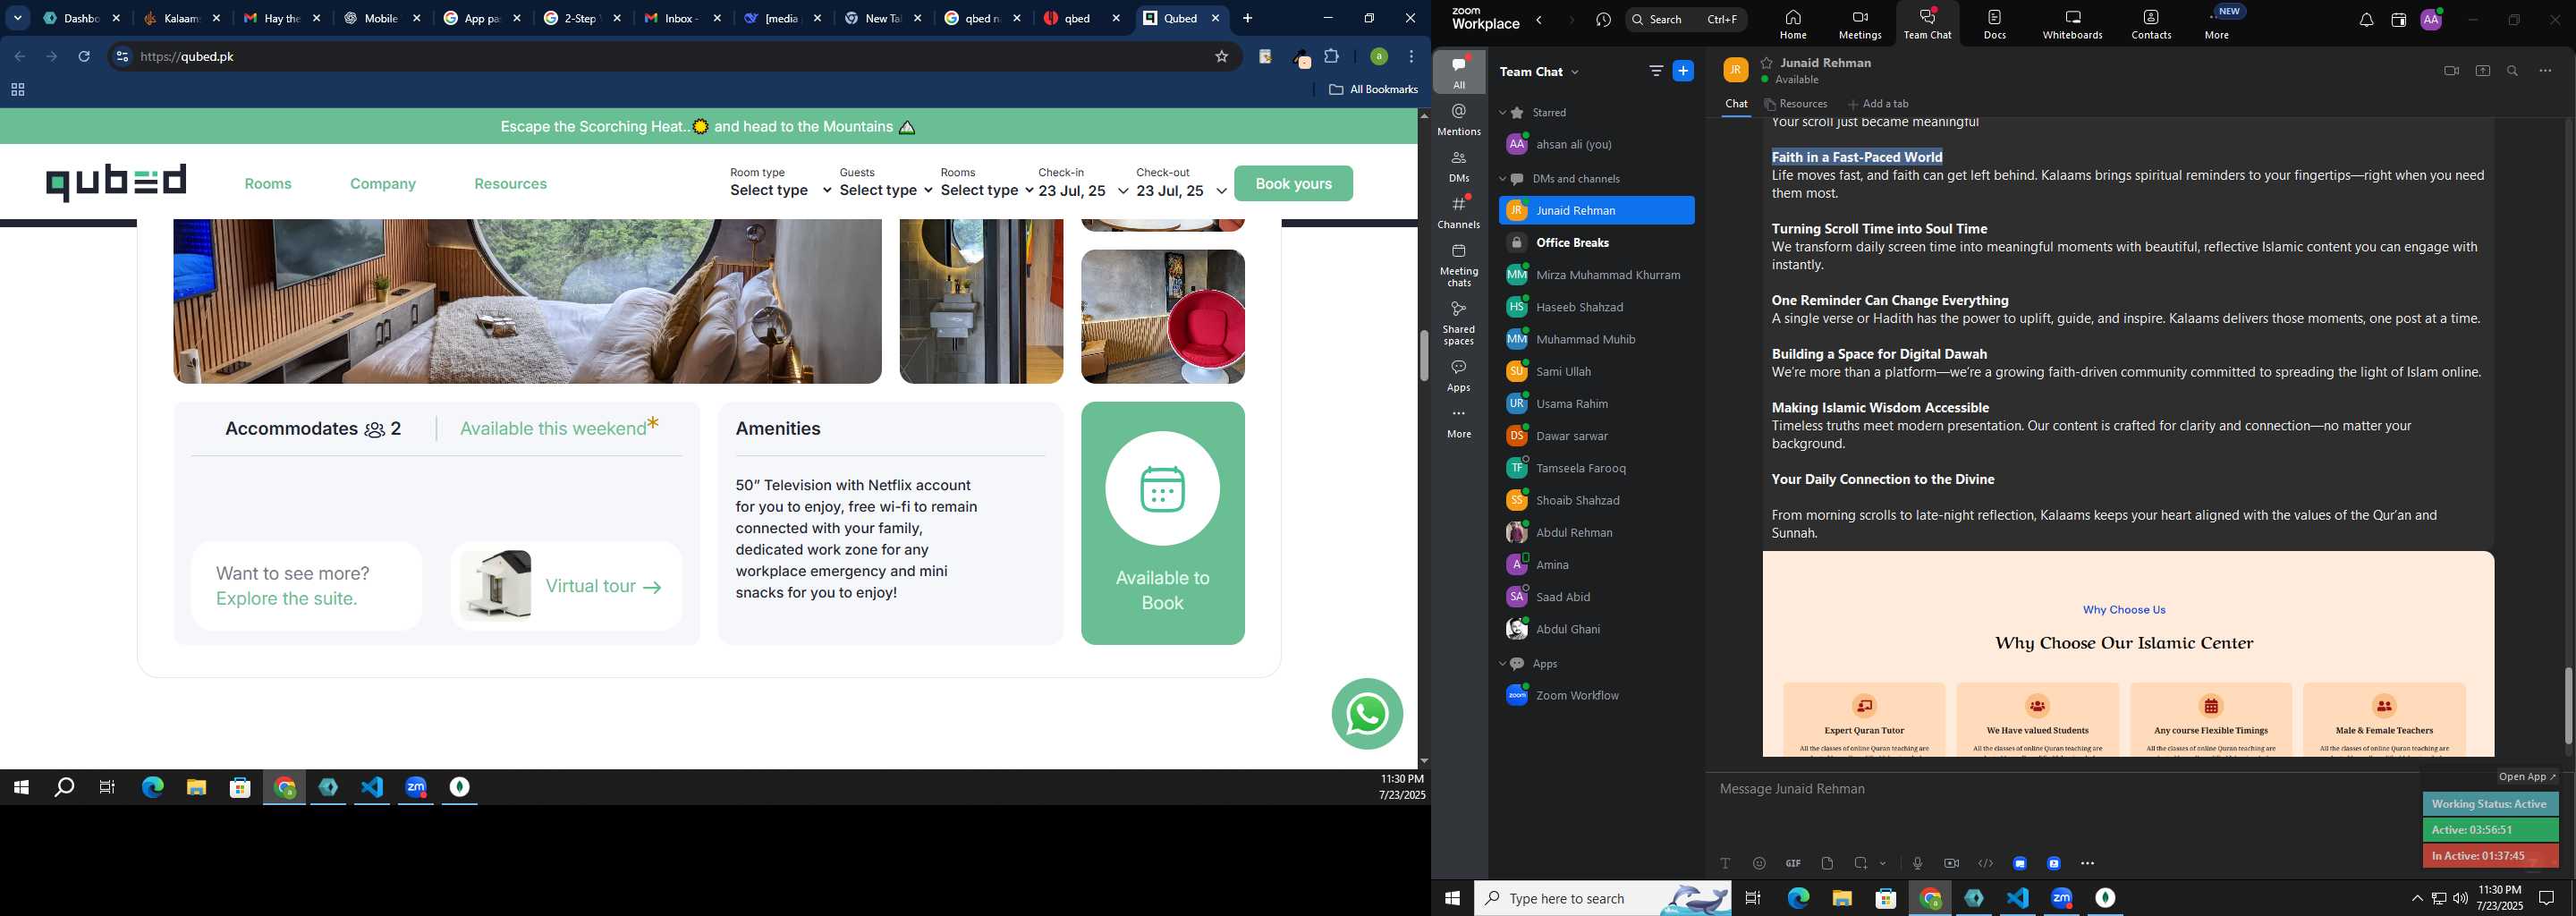Open Resources tab in chat

pyautogui.click(x=1796, y=104)
